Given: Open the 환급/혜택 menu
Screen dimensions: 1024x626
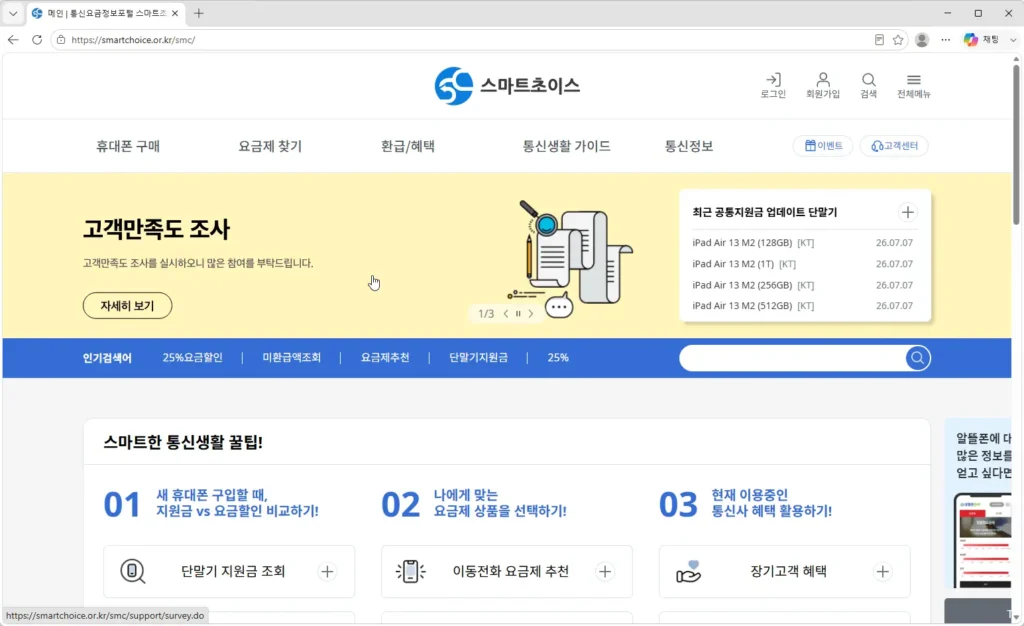Looking at the screenshot, I should [x=408, y=146].
